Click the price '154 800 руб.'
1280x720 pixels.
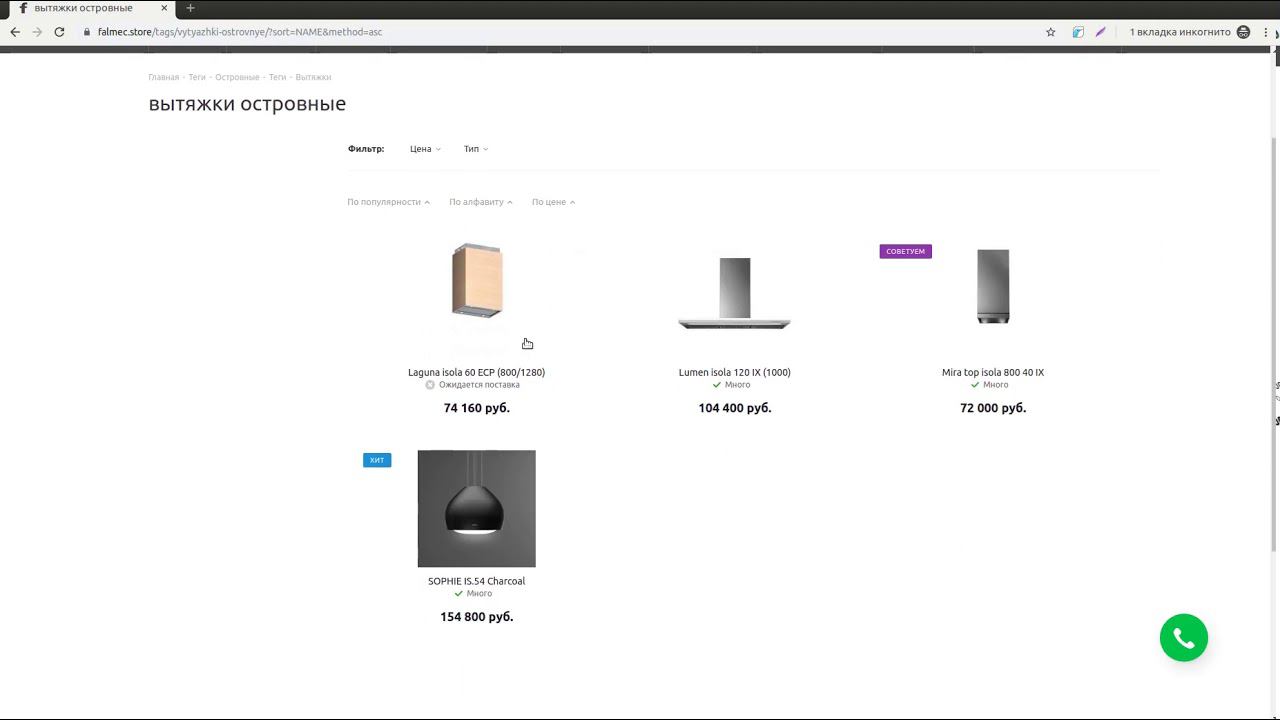point(477,617)
